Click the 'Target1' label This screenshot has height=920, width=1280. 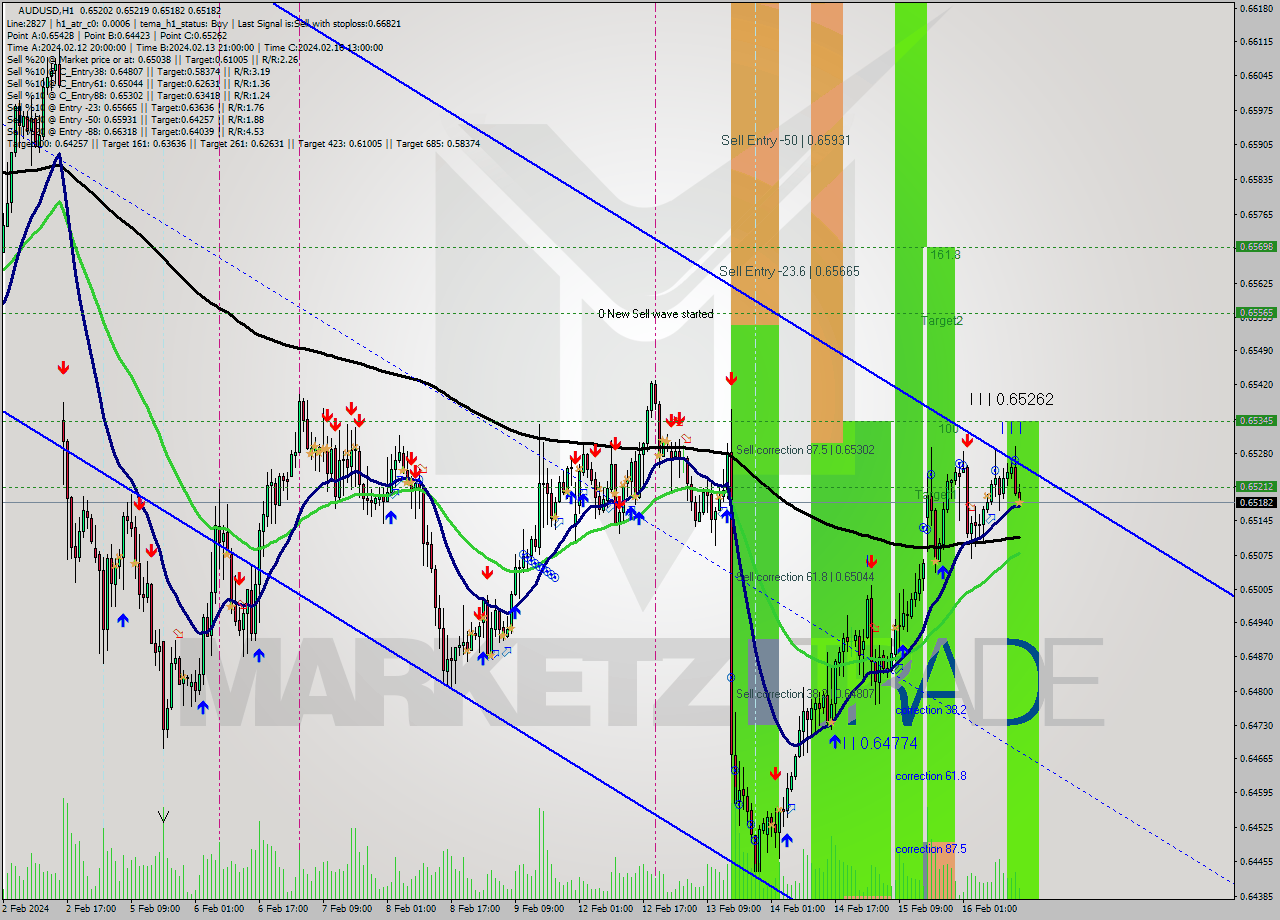(x=935, y=495)
